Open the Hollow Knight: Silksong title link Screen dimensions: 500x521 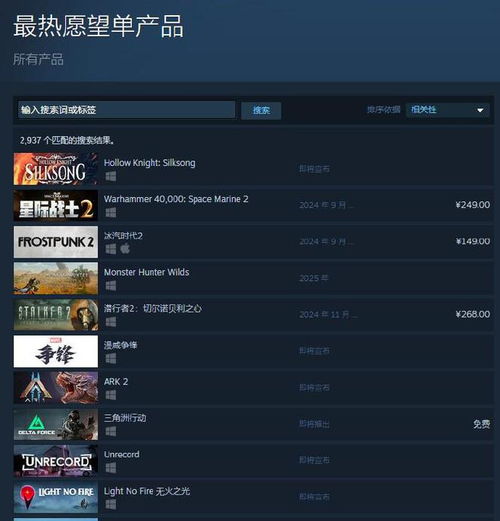pos(150,163)
